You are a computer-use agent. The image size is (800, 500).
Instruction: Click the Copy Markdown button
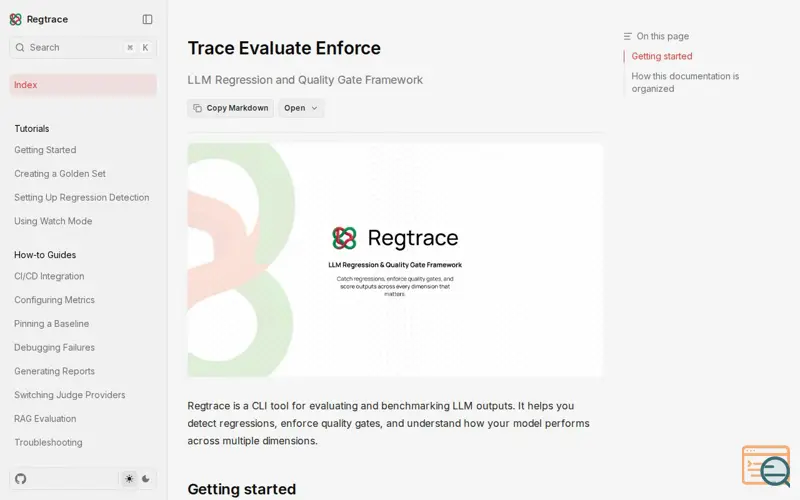tap(231, 108)
